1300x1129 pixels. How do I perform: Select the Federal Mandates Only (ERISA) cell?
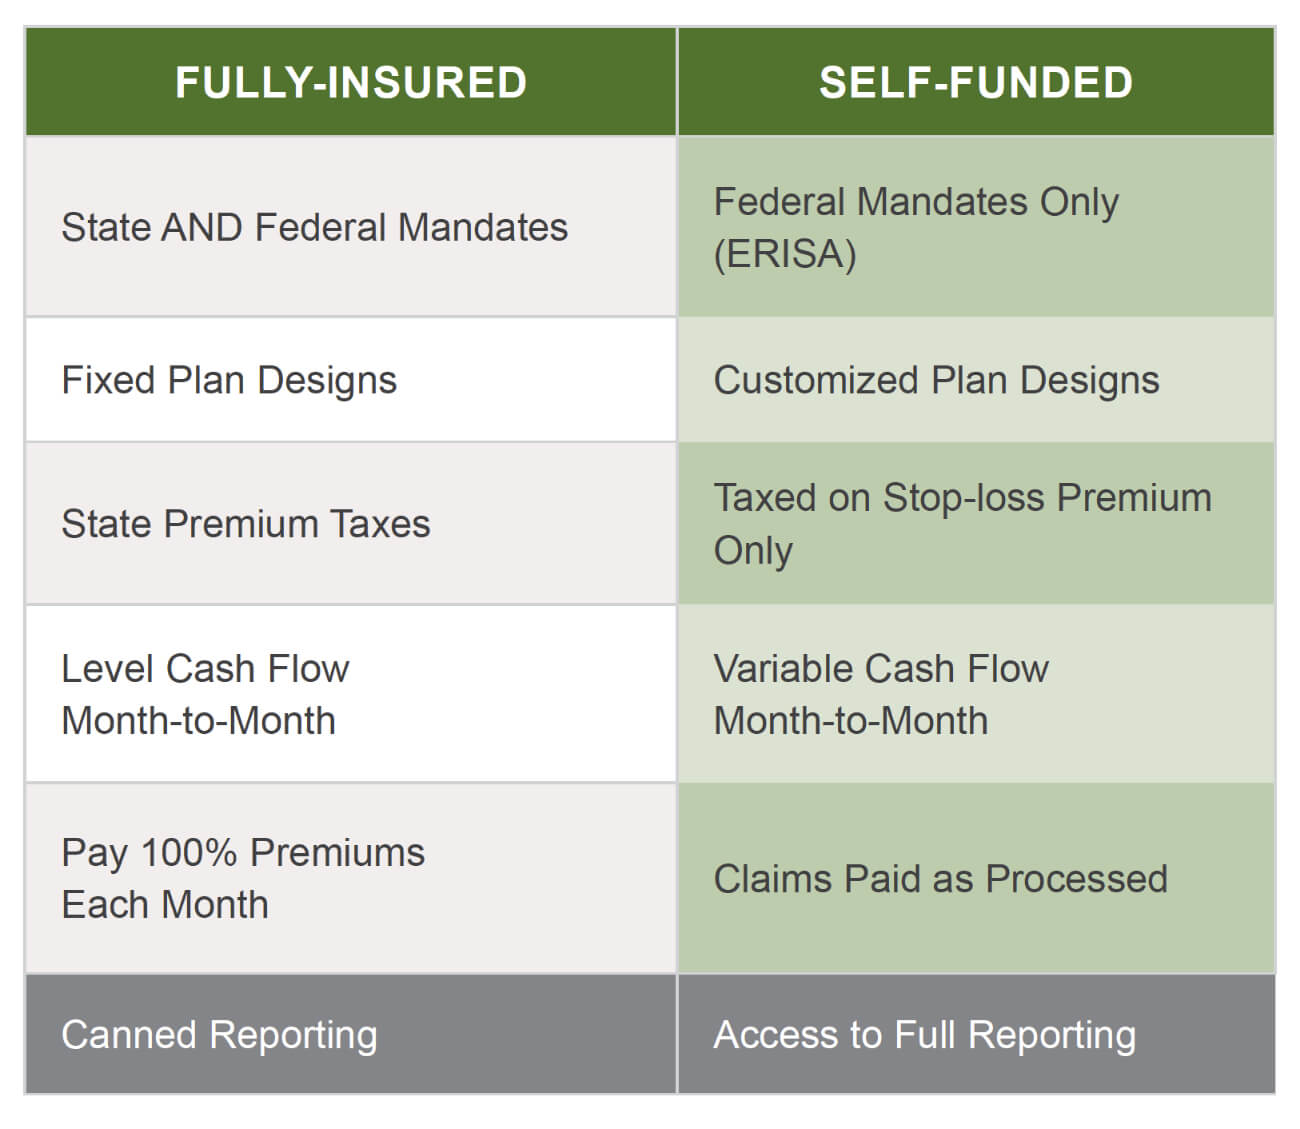point(976,227)
